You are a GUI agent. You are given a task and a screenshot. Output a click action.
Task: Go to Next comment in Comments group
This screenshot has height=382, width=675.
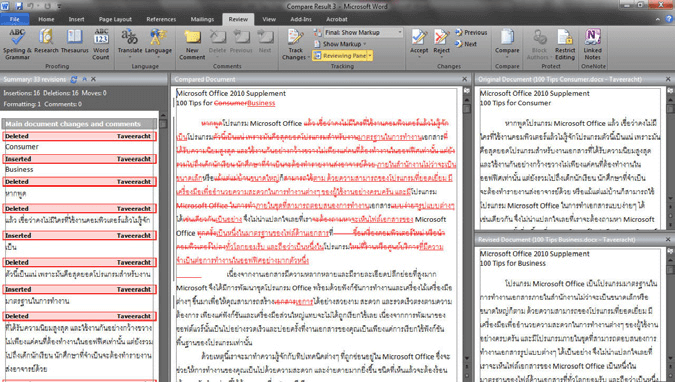265,40
